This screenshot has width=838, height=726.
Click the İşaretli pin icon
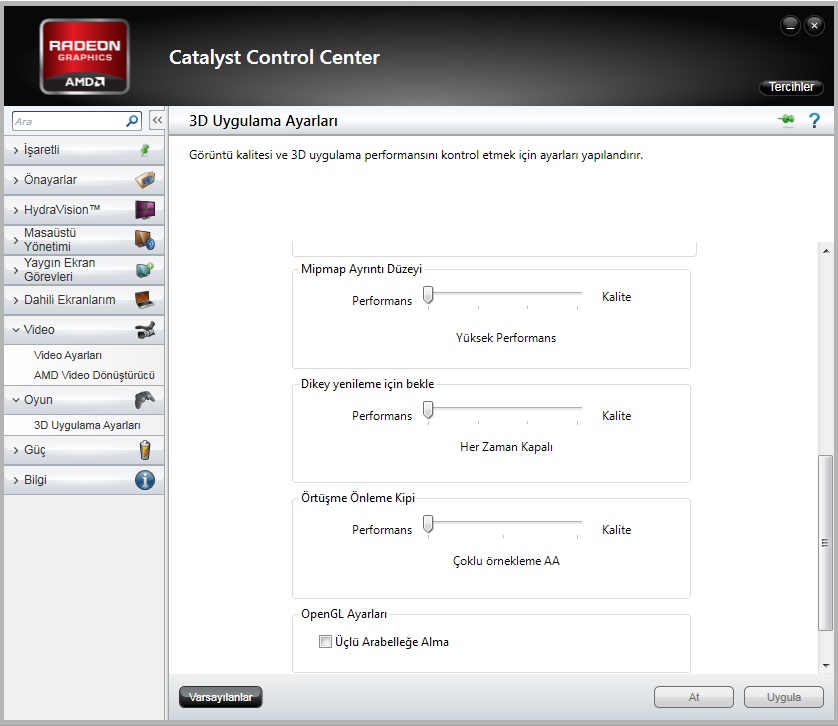coord(145,150)
